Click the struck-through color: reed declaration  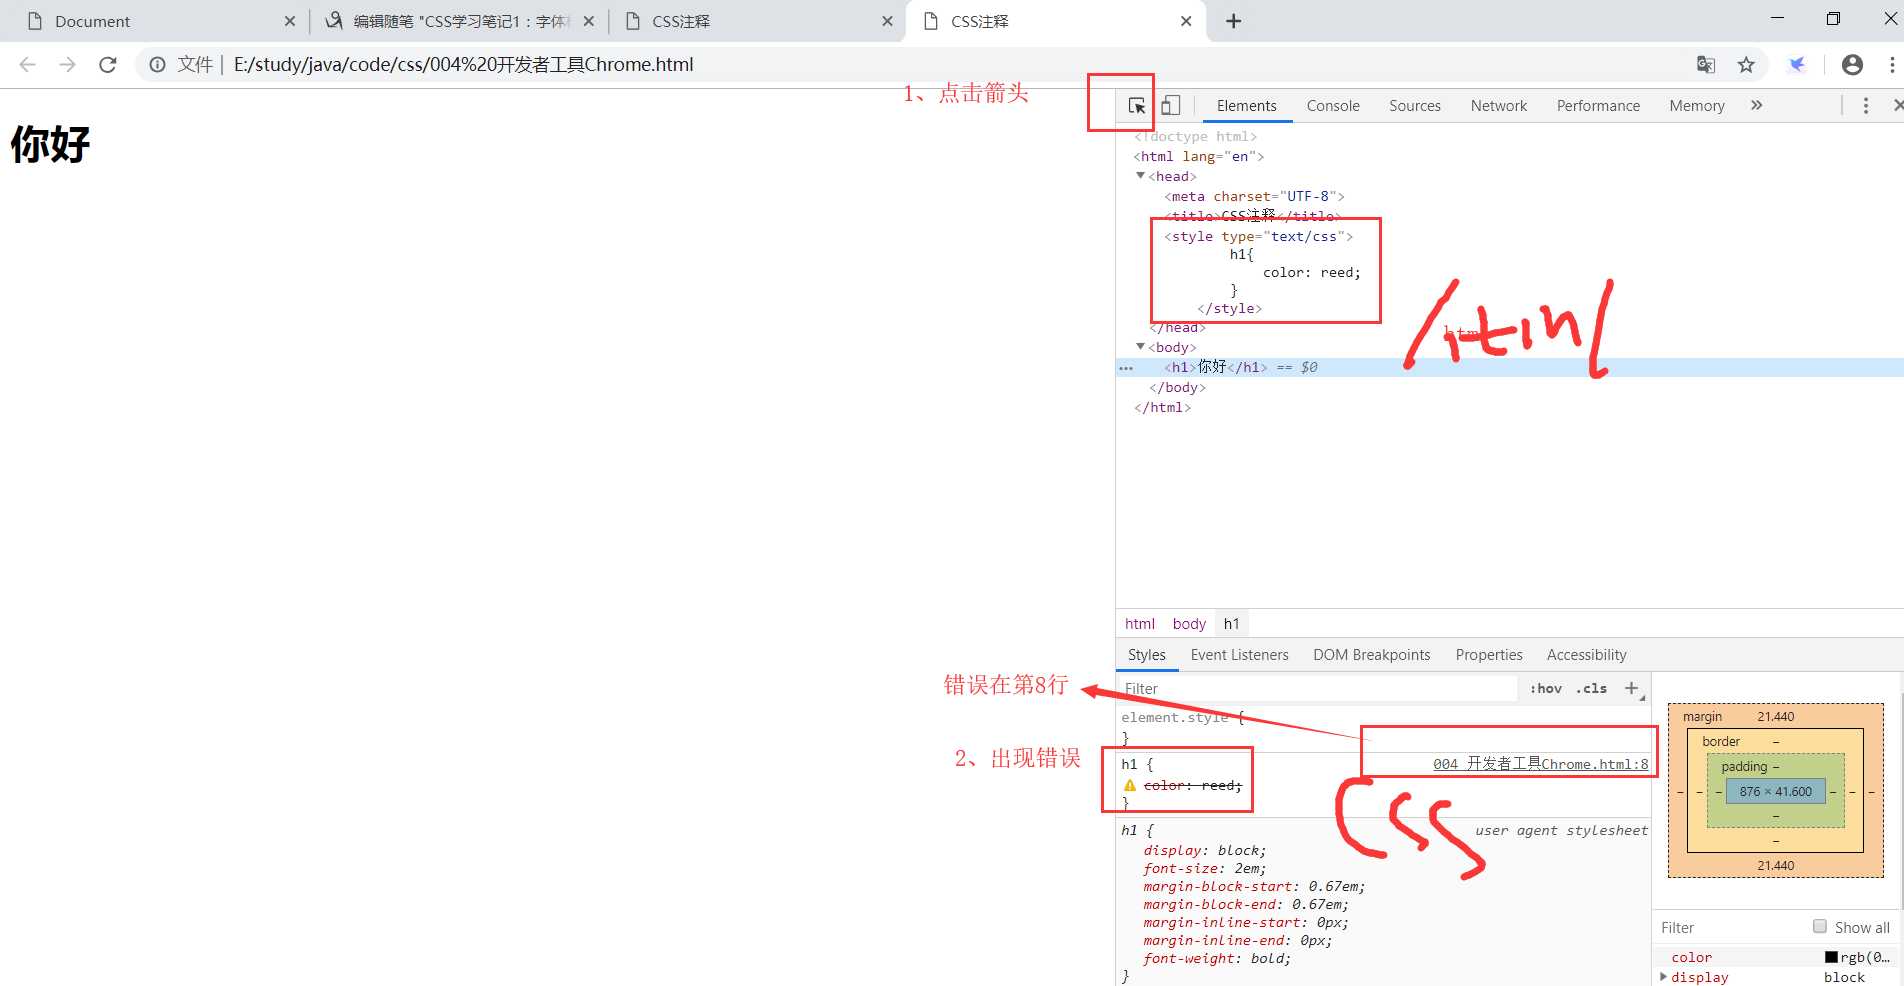coord(1193,785)
